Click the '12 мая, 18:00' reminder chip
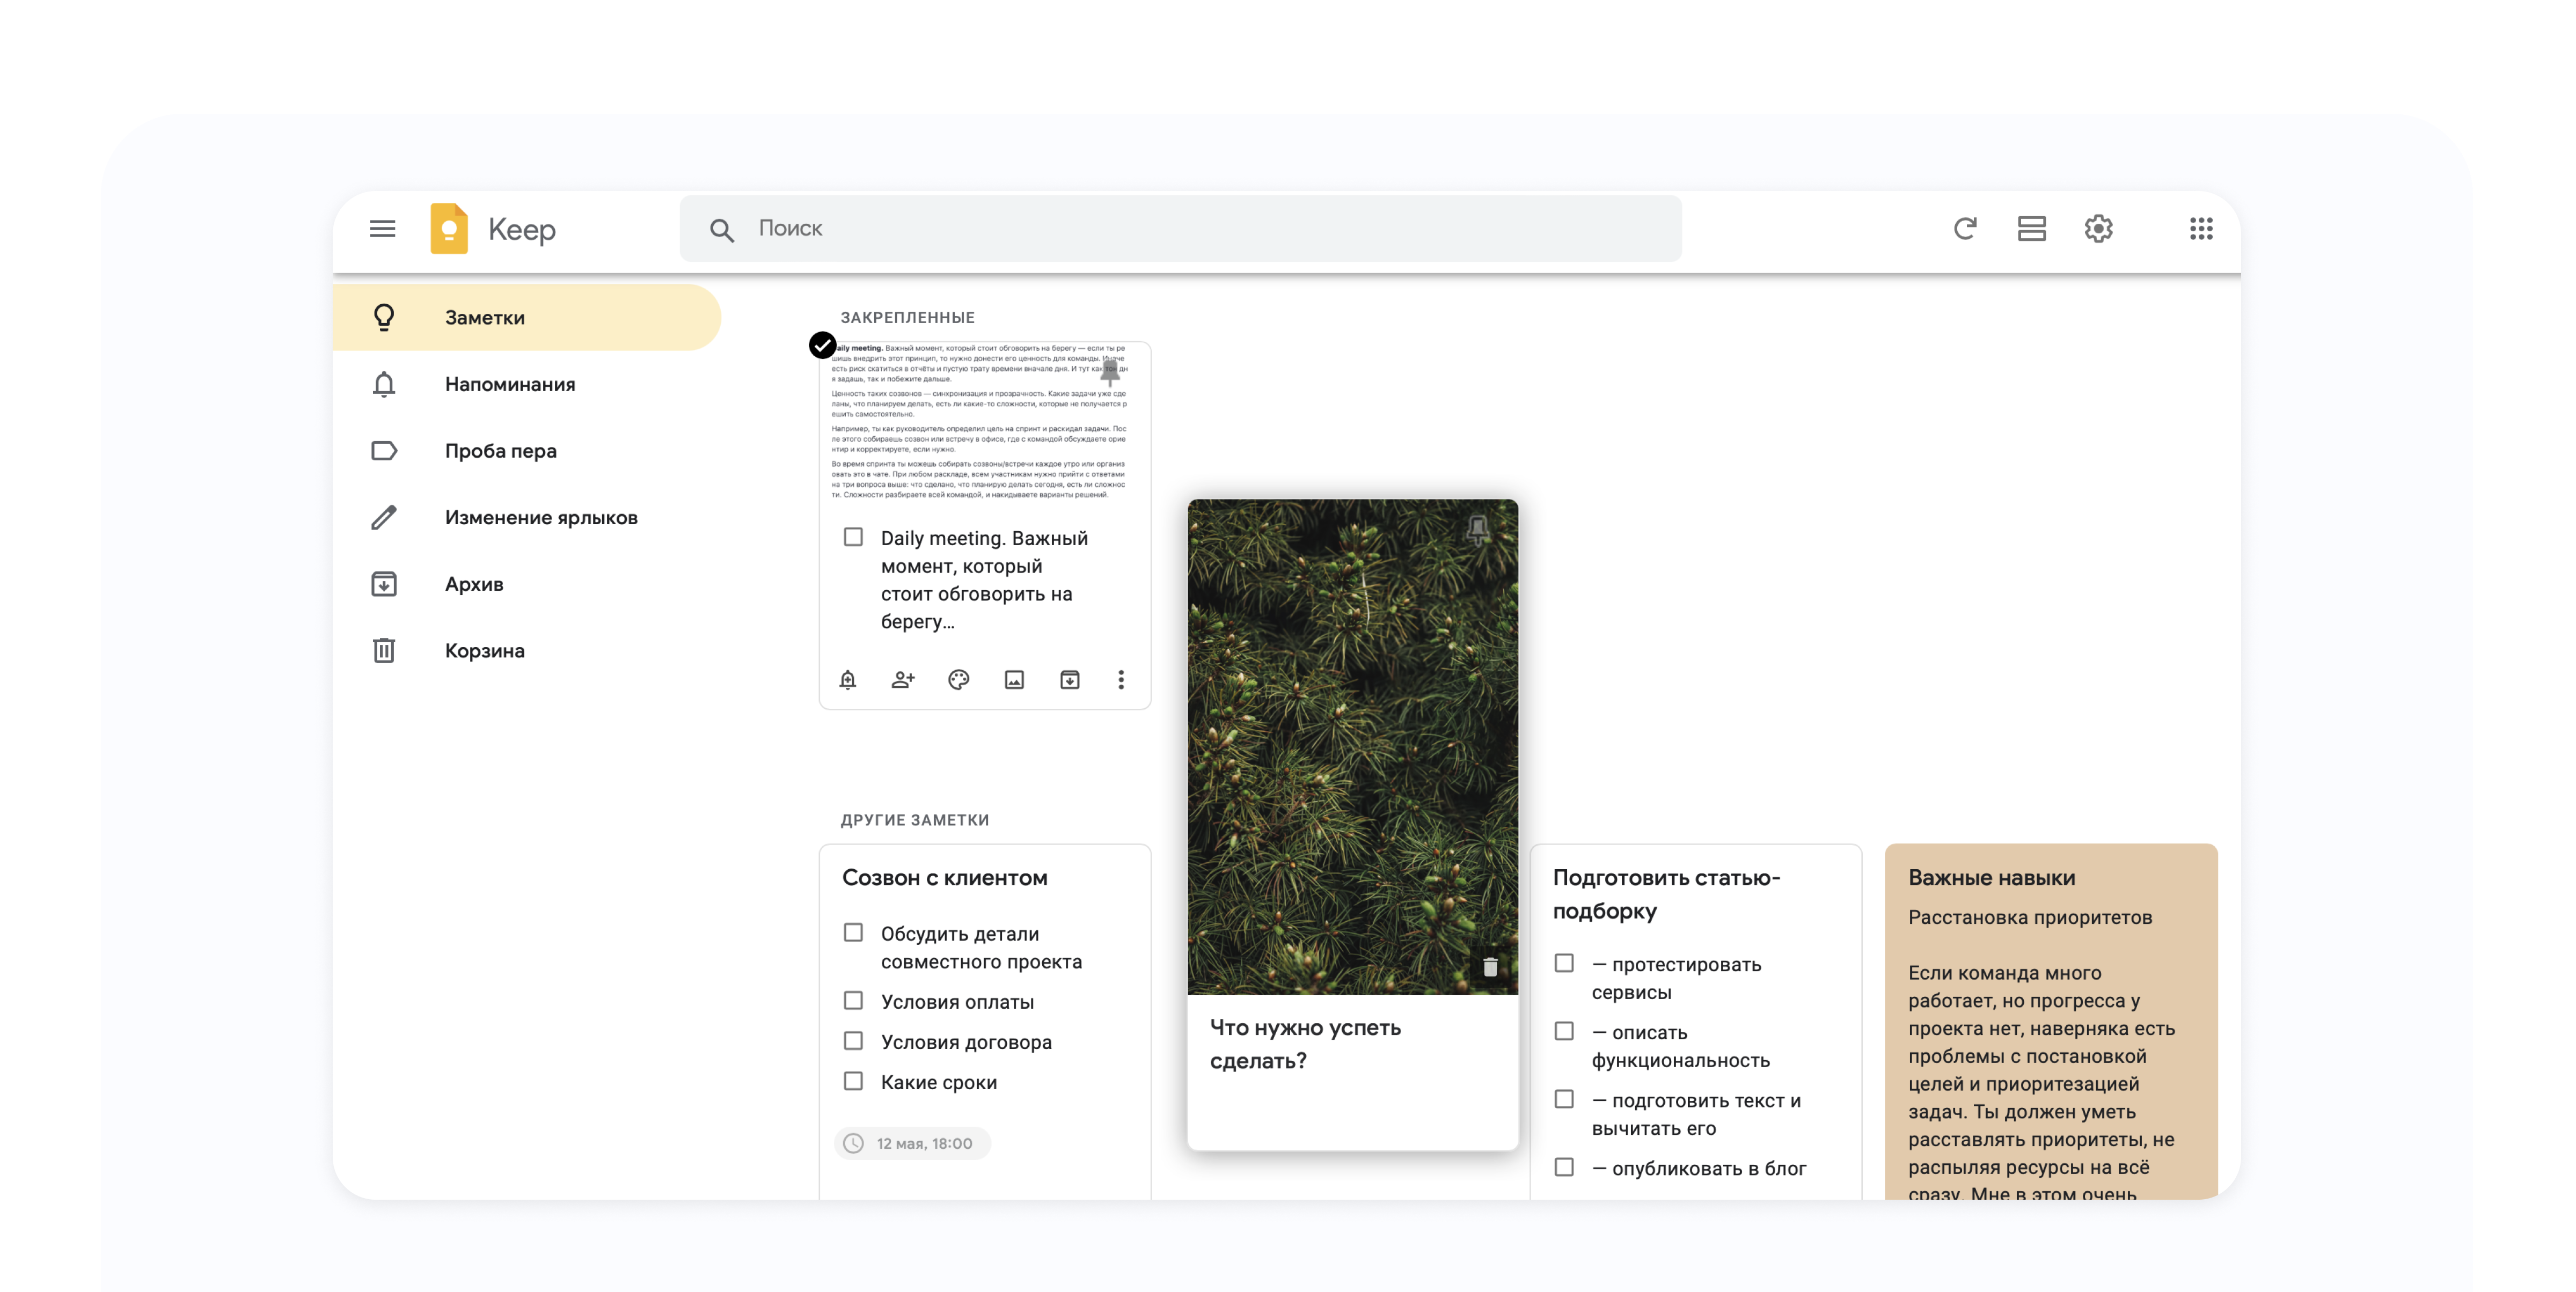Screen dimensions: 2576x1292 click(912, 1143)
